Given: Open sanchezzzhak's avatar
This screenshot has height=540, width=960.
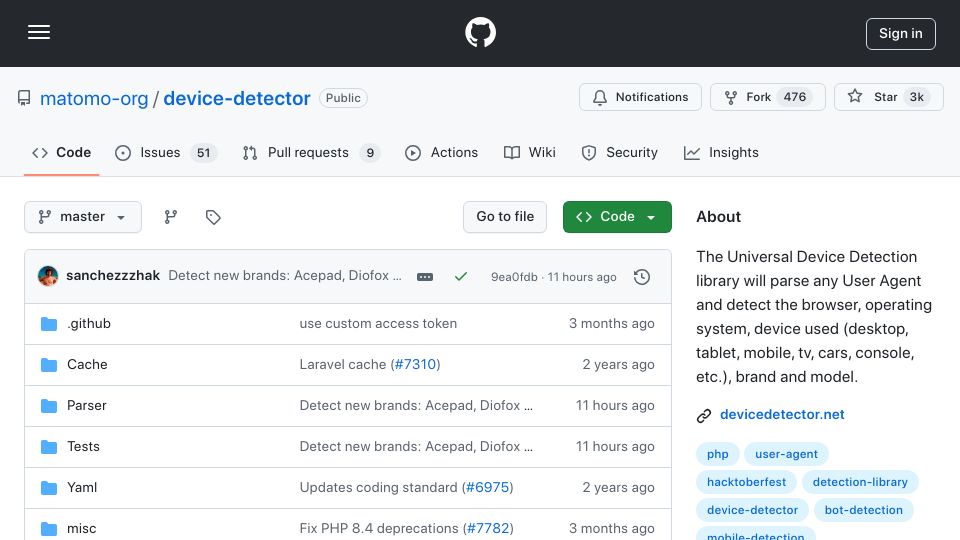Looking at the screenshot, I should pos(48,276).
